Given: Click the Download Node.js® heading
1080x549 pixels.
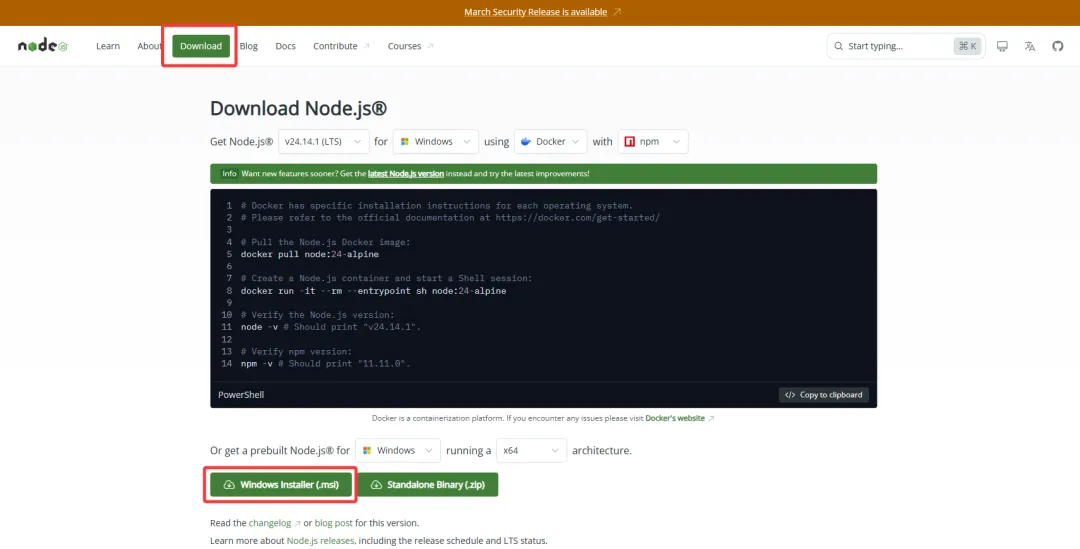Looking at the screenshot, I should click(x=298, y=108).
